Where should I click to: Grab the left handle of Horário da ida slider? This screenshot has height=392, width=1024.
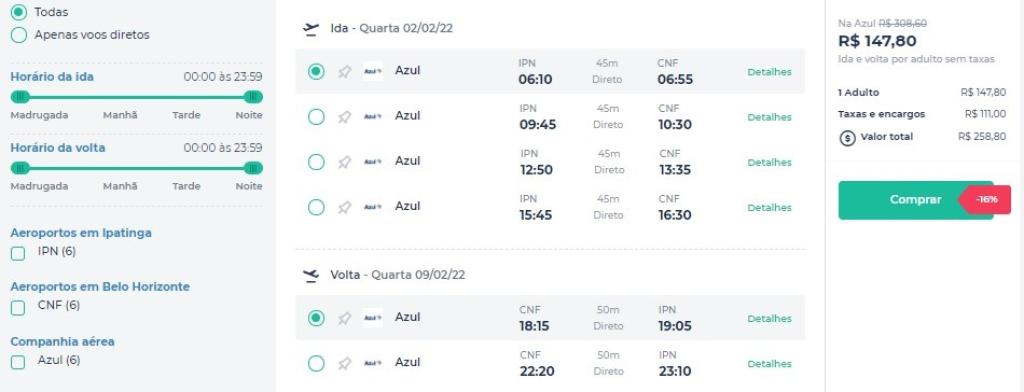pos(20,97)
